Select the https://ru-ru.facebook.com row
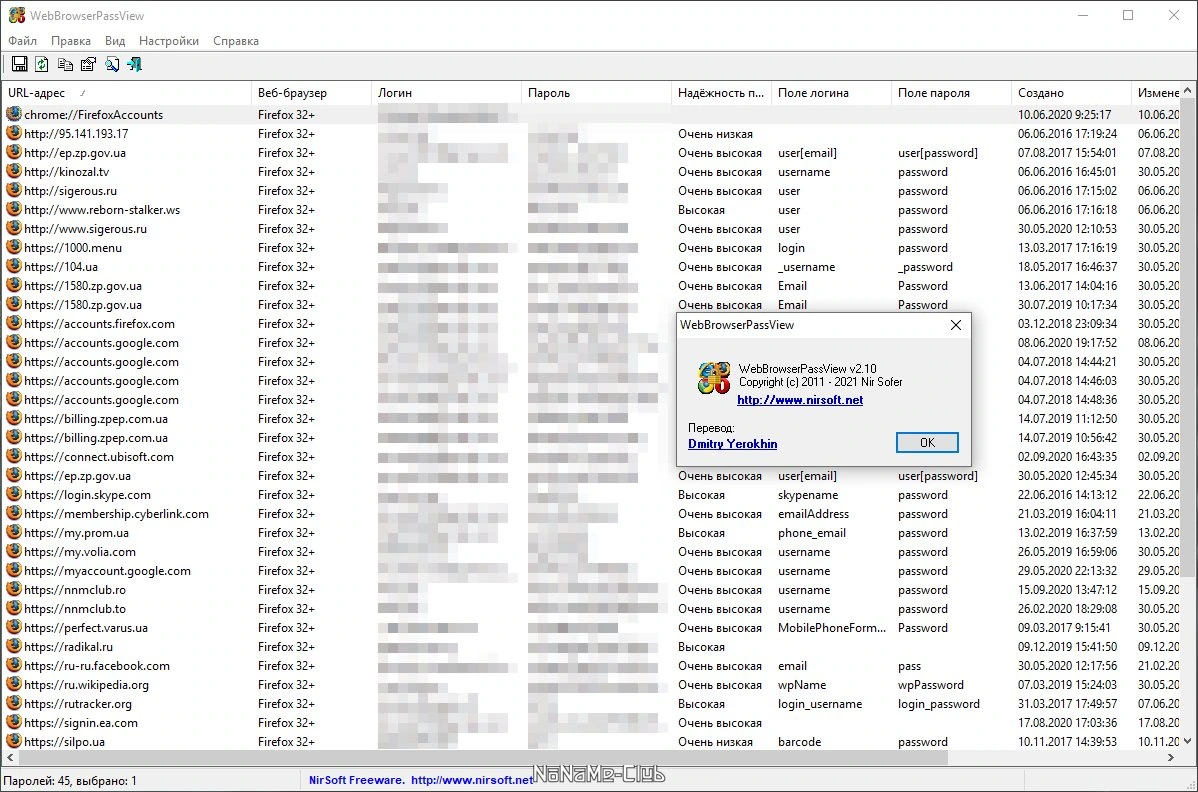This screenshot has width=1198, height=792. 590,665
